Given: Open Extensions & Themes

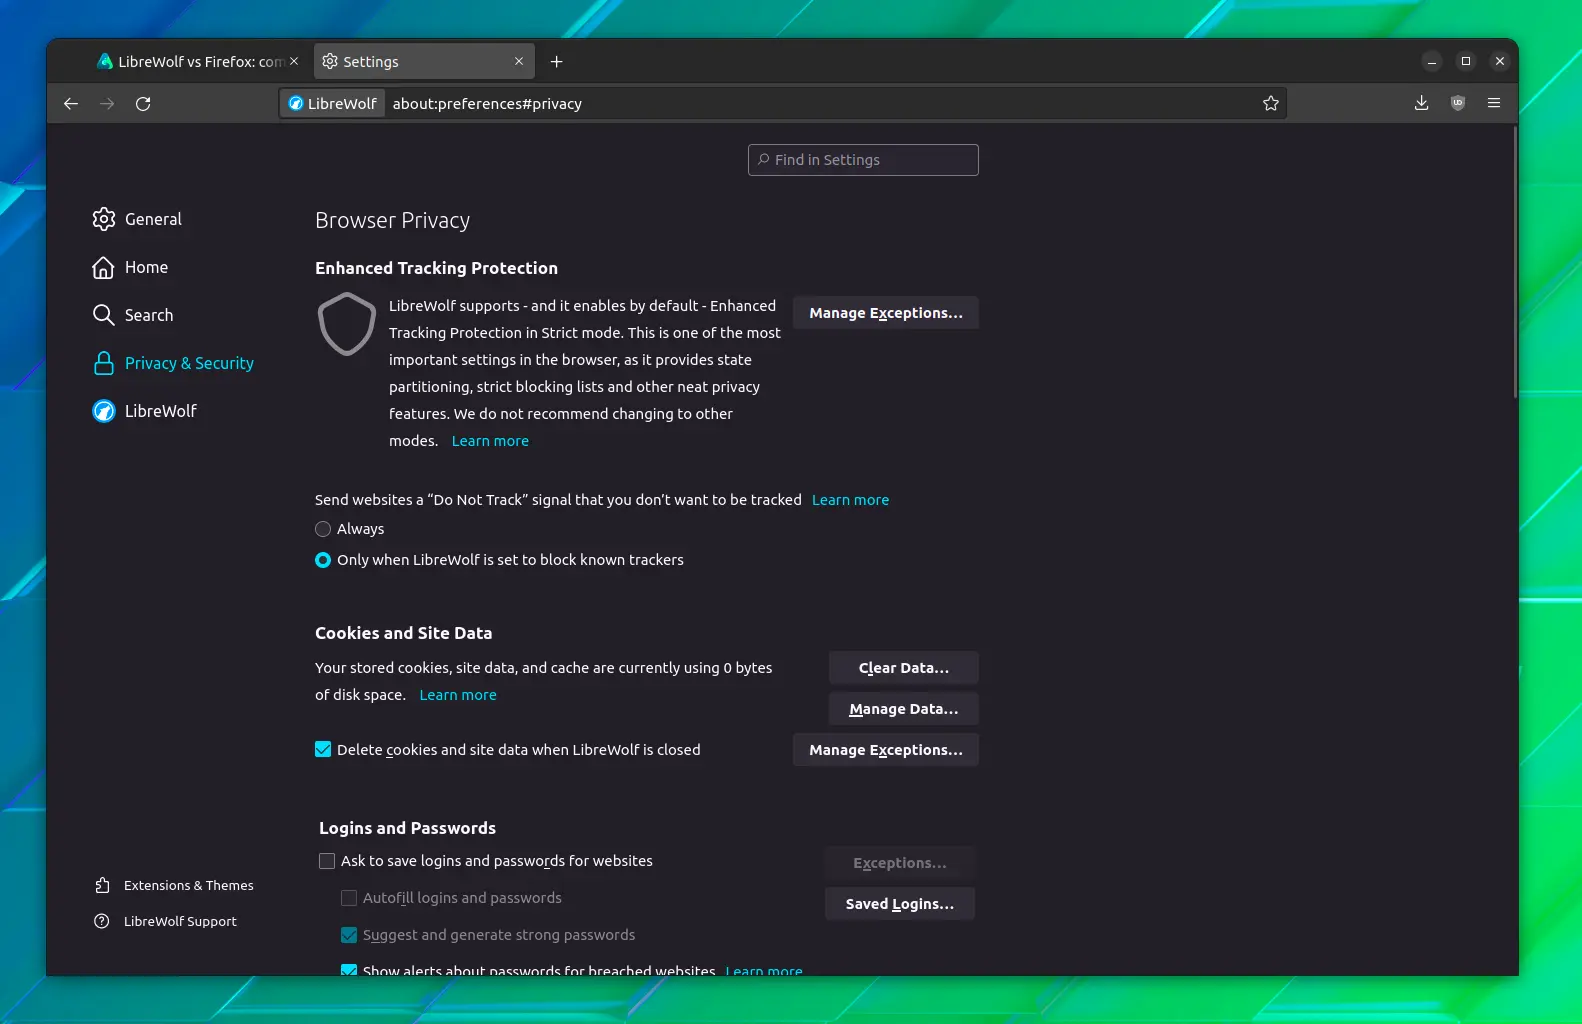Looking at the screenshot, I should coord(174,886).
